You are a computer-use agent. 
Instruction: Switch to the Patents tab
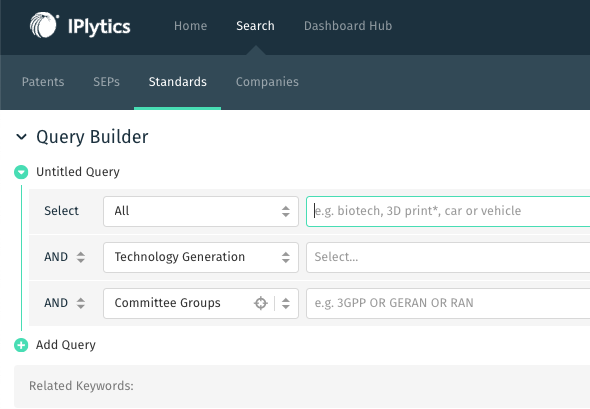43,82
